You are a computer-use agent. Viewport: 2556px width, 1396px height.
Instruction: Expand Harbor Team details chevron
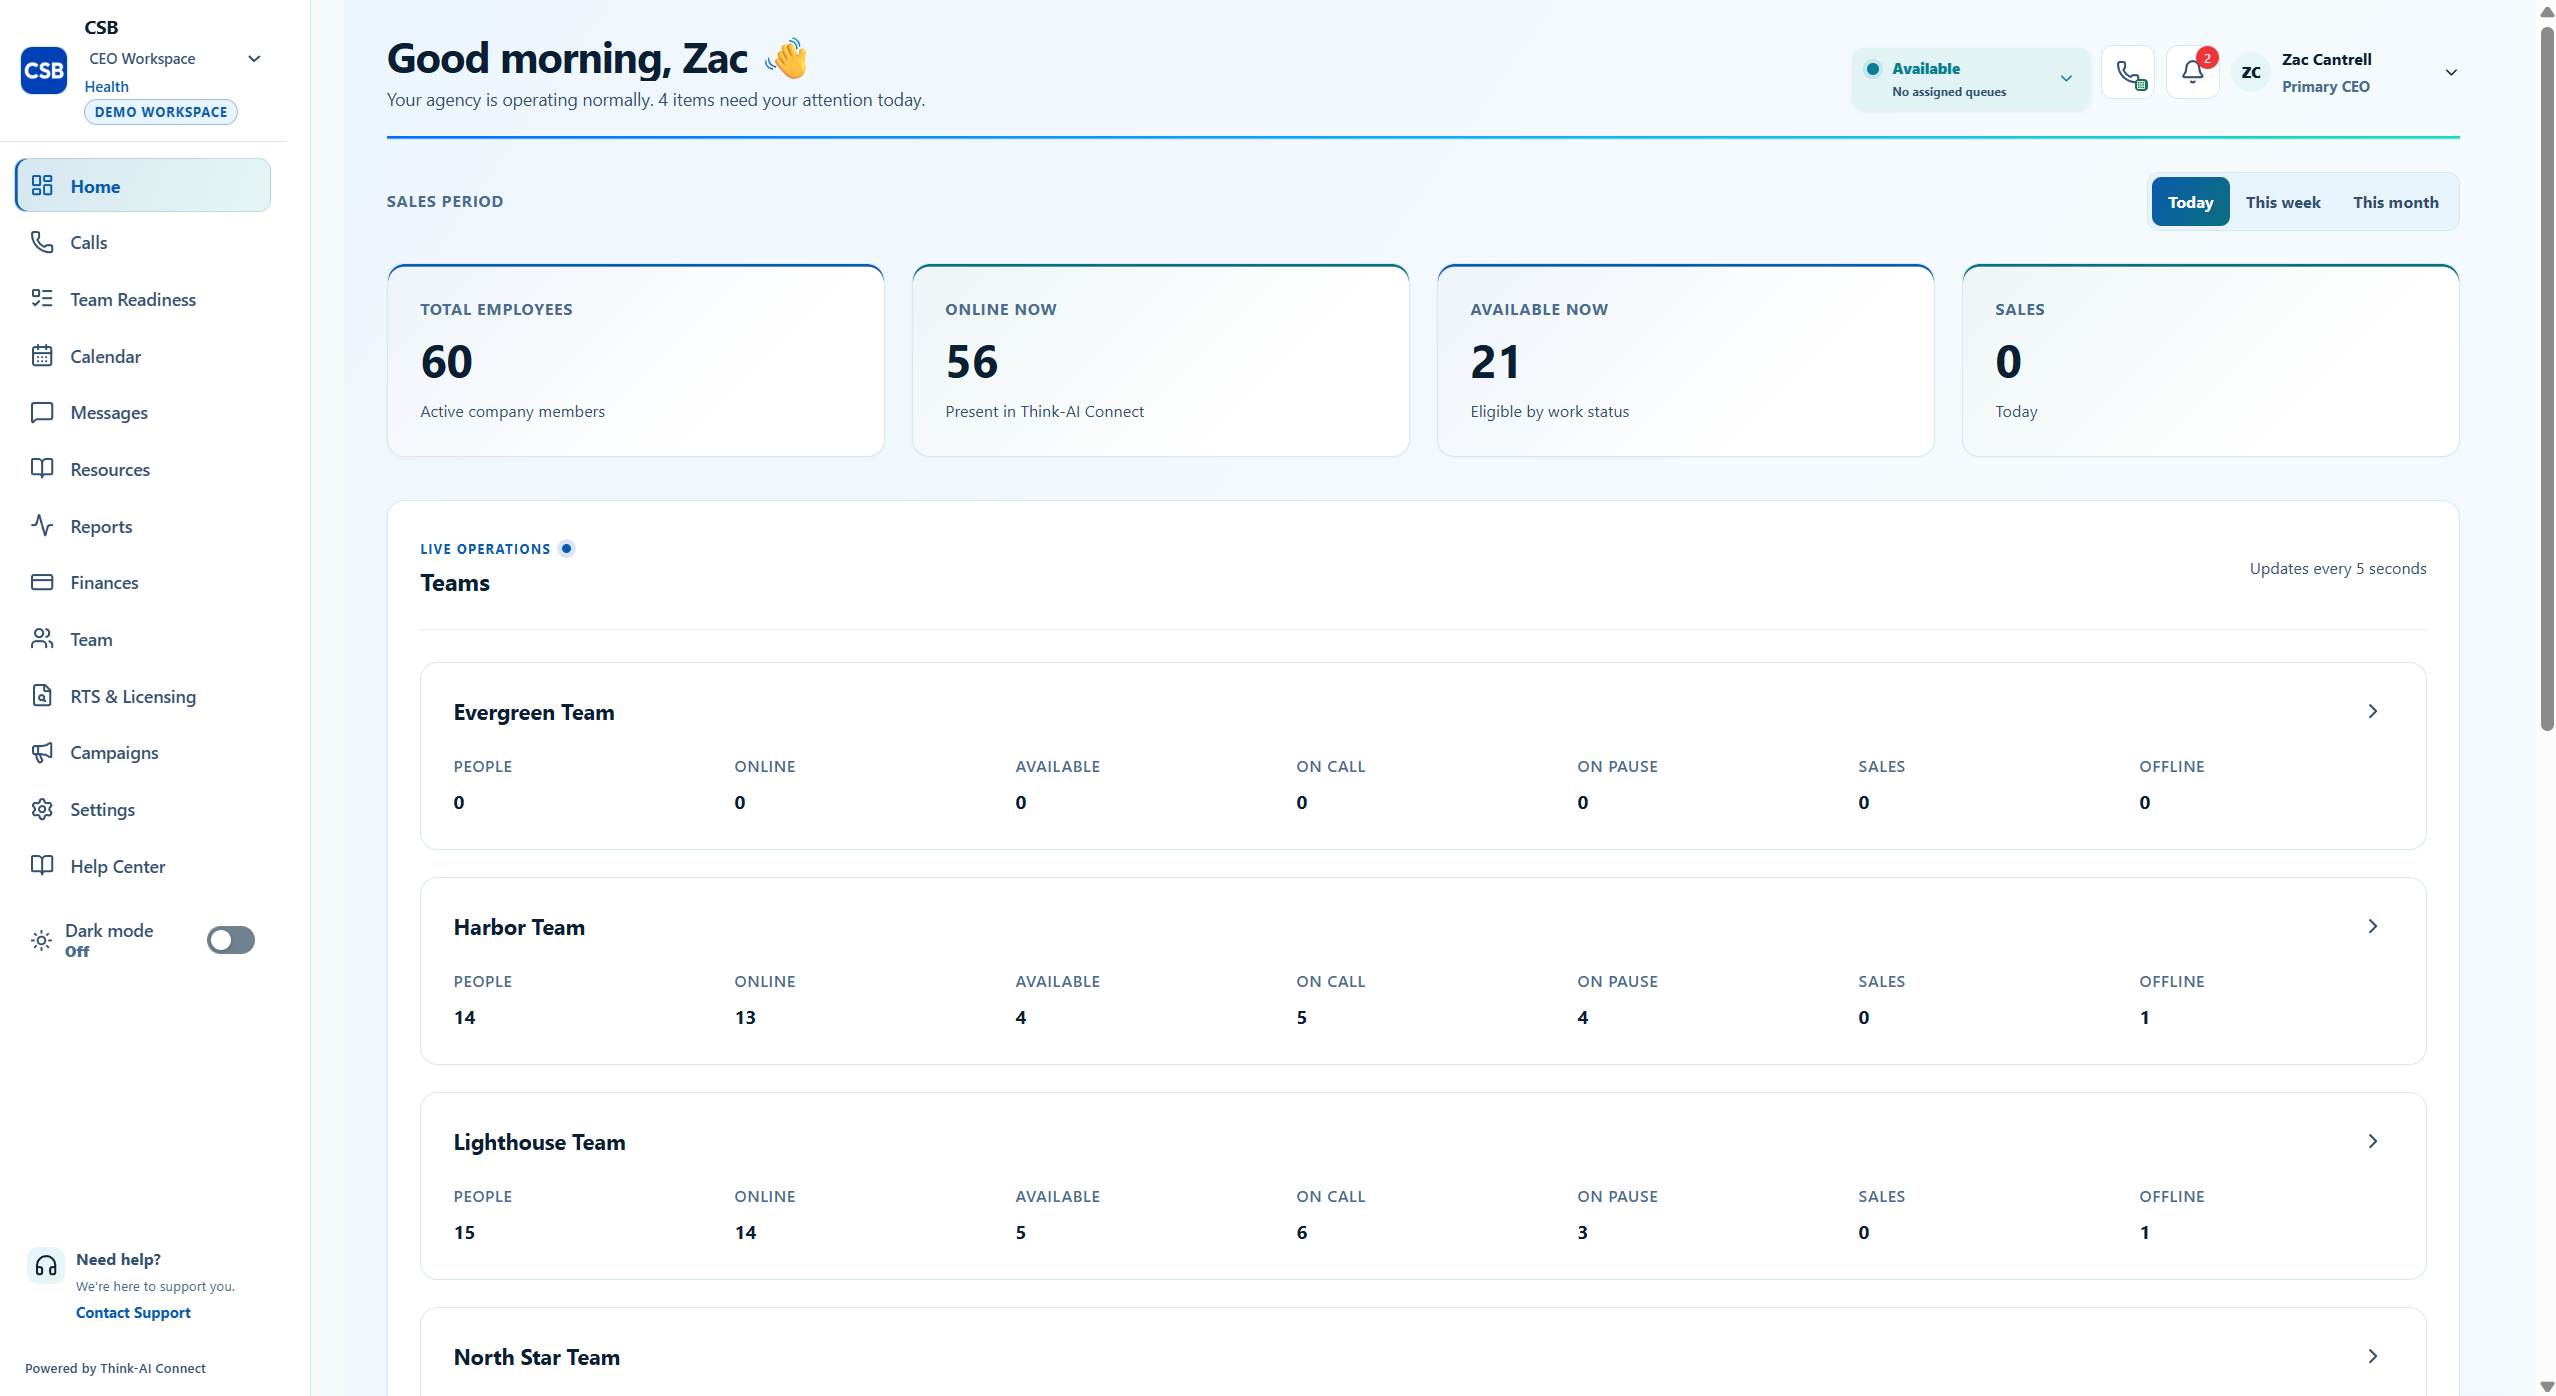pyautogui.click(x=2373, y=926)
